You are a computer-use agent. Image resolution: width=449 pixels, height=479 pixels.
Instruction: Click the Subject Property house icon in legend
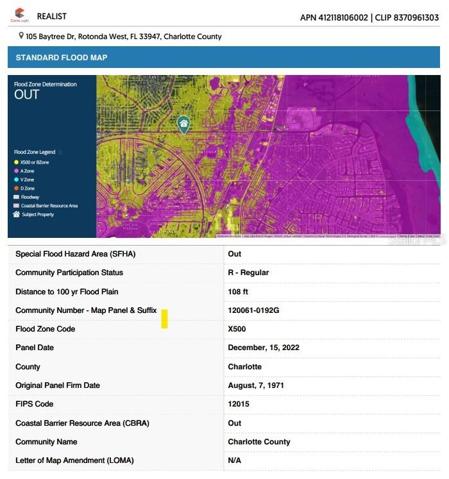16,214
